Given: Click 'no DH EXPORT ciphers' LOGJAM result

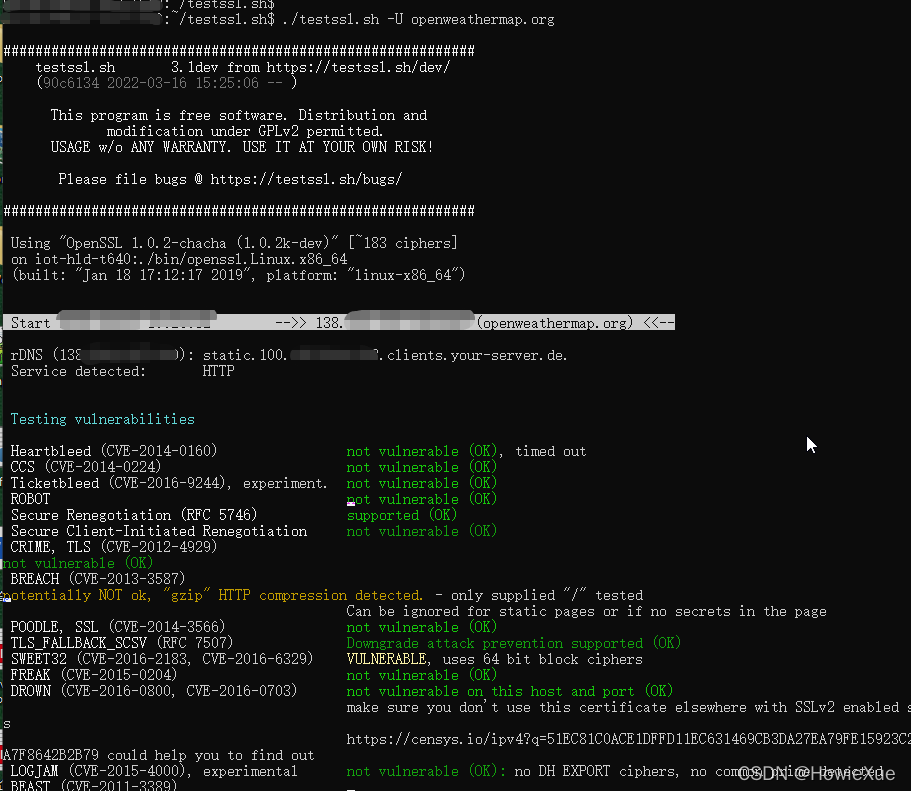Looking at the screenshot, I should (x=596, y=771).
